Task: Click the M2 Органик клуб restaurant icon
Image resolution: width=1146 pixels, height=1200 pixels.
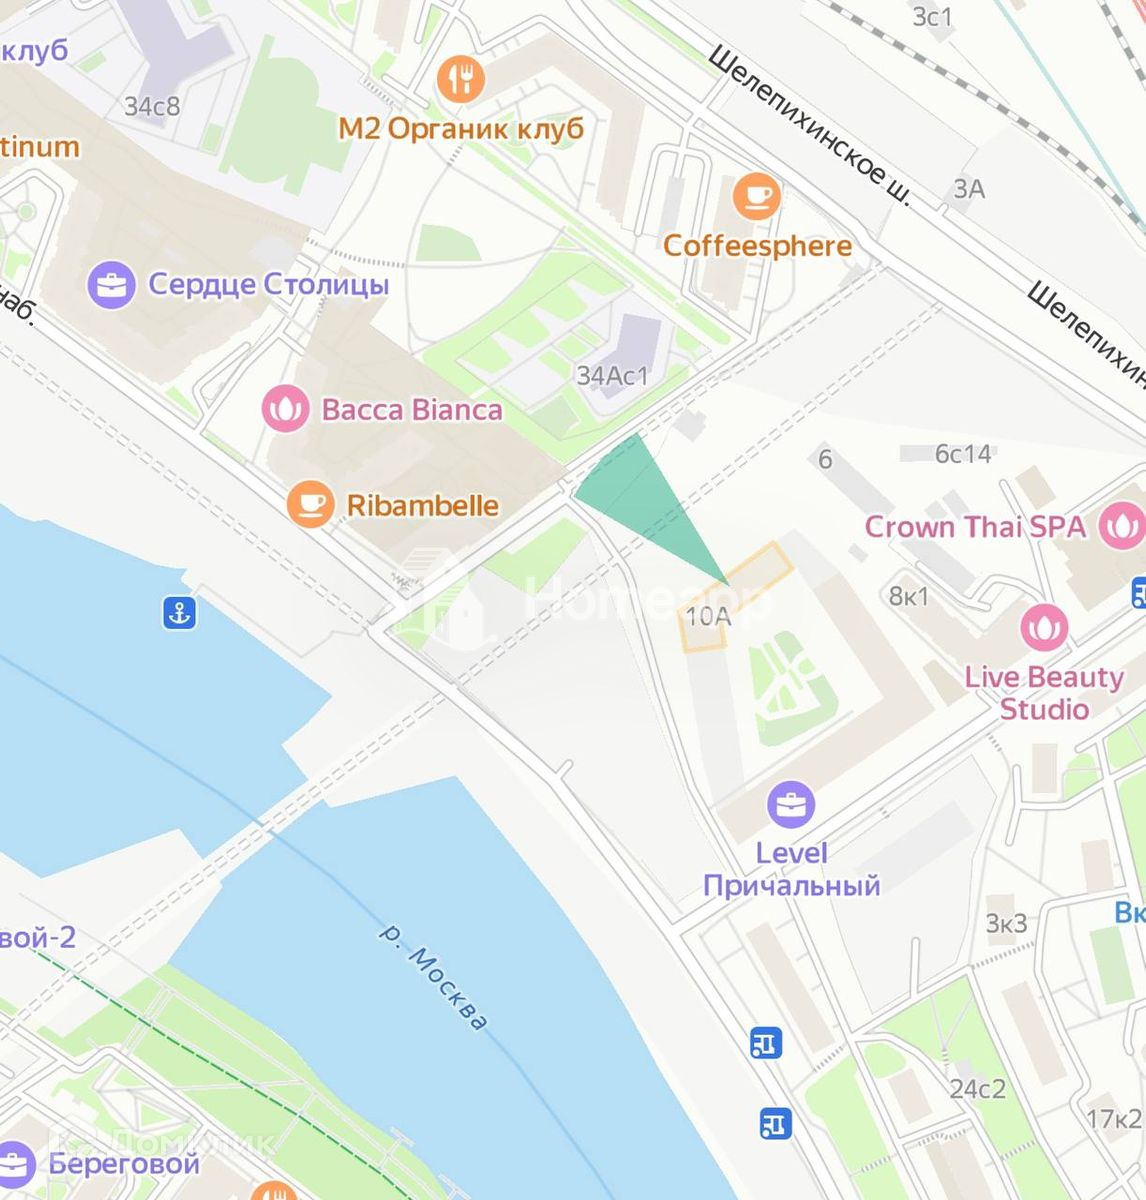Action: 461,78
